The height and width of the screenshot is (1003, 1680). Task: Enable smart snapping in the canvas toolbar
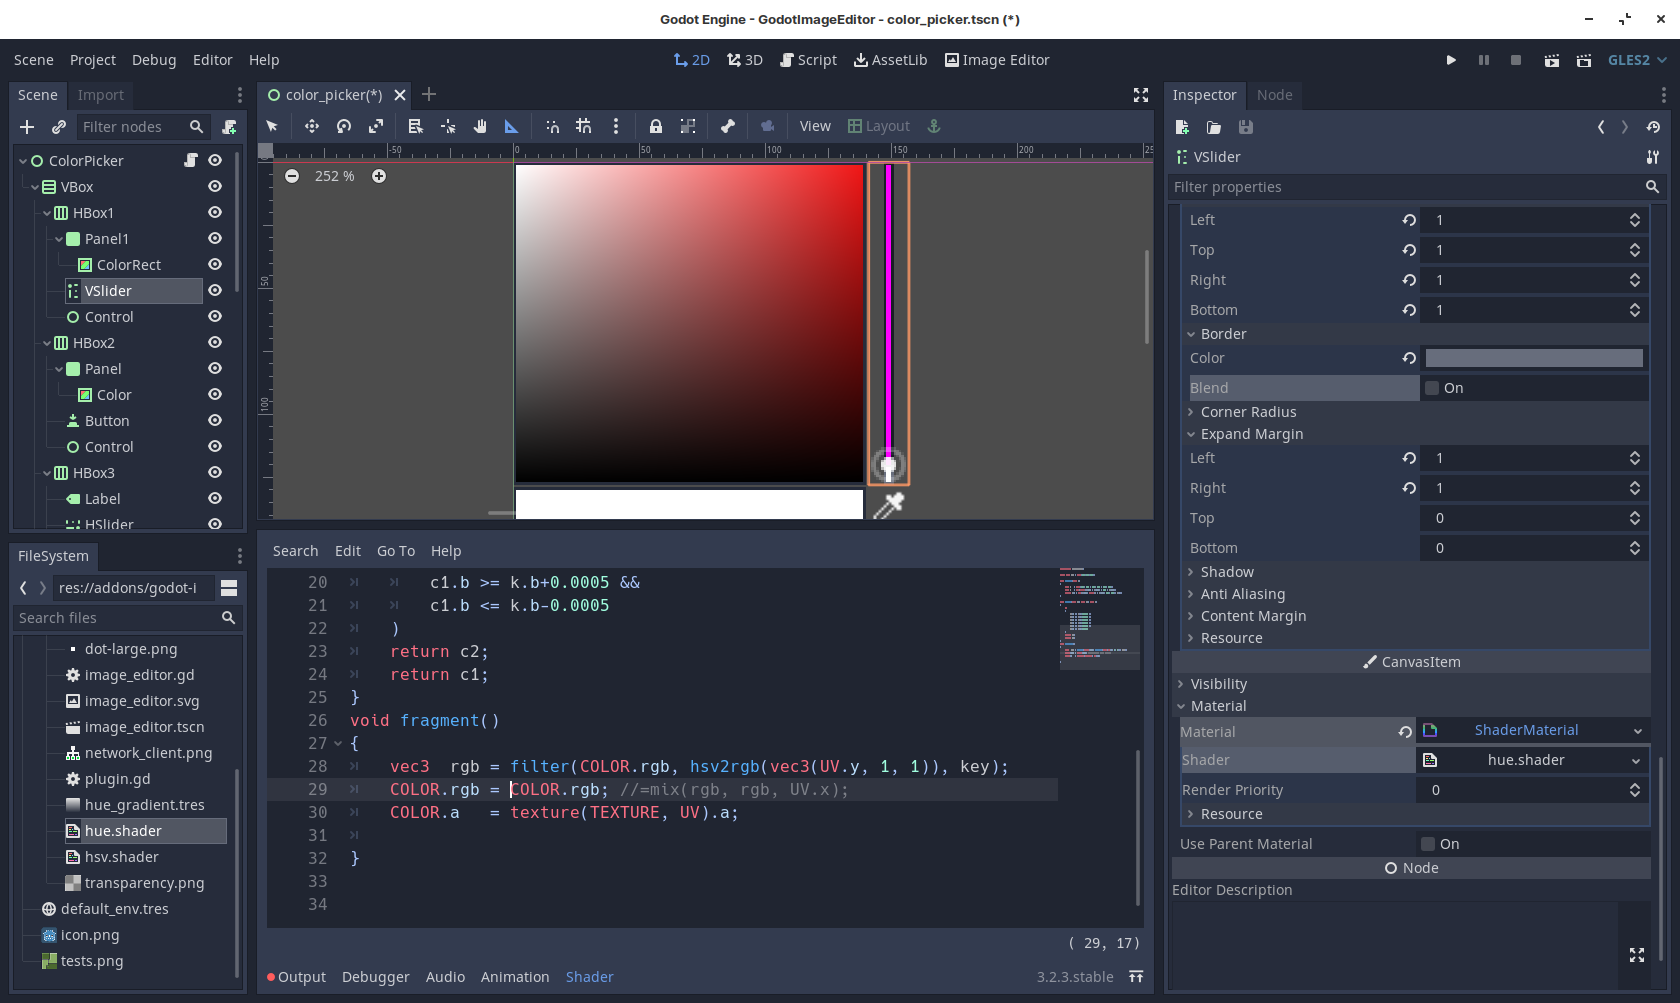552,126
